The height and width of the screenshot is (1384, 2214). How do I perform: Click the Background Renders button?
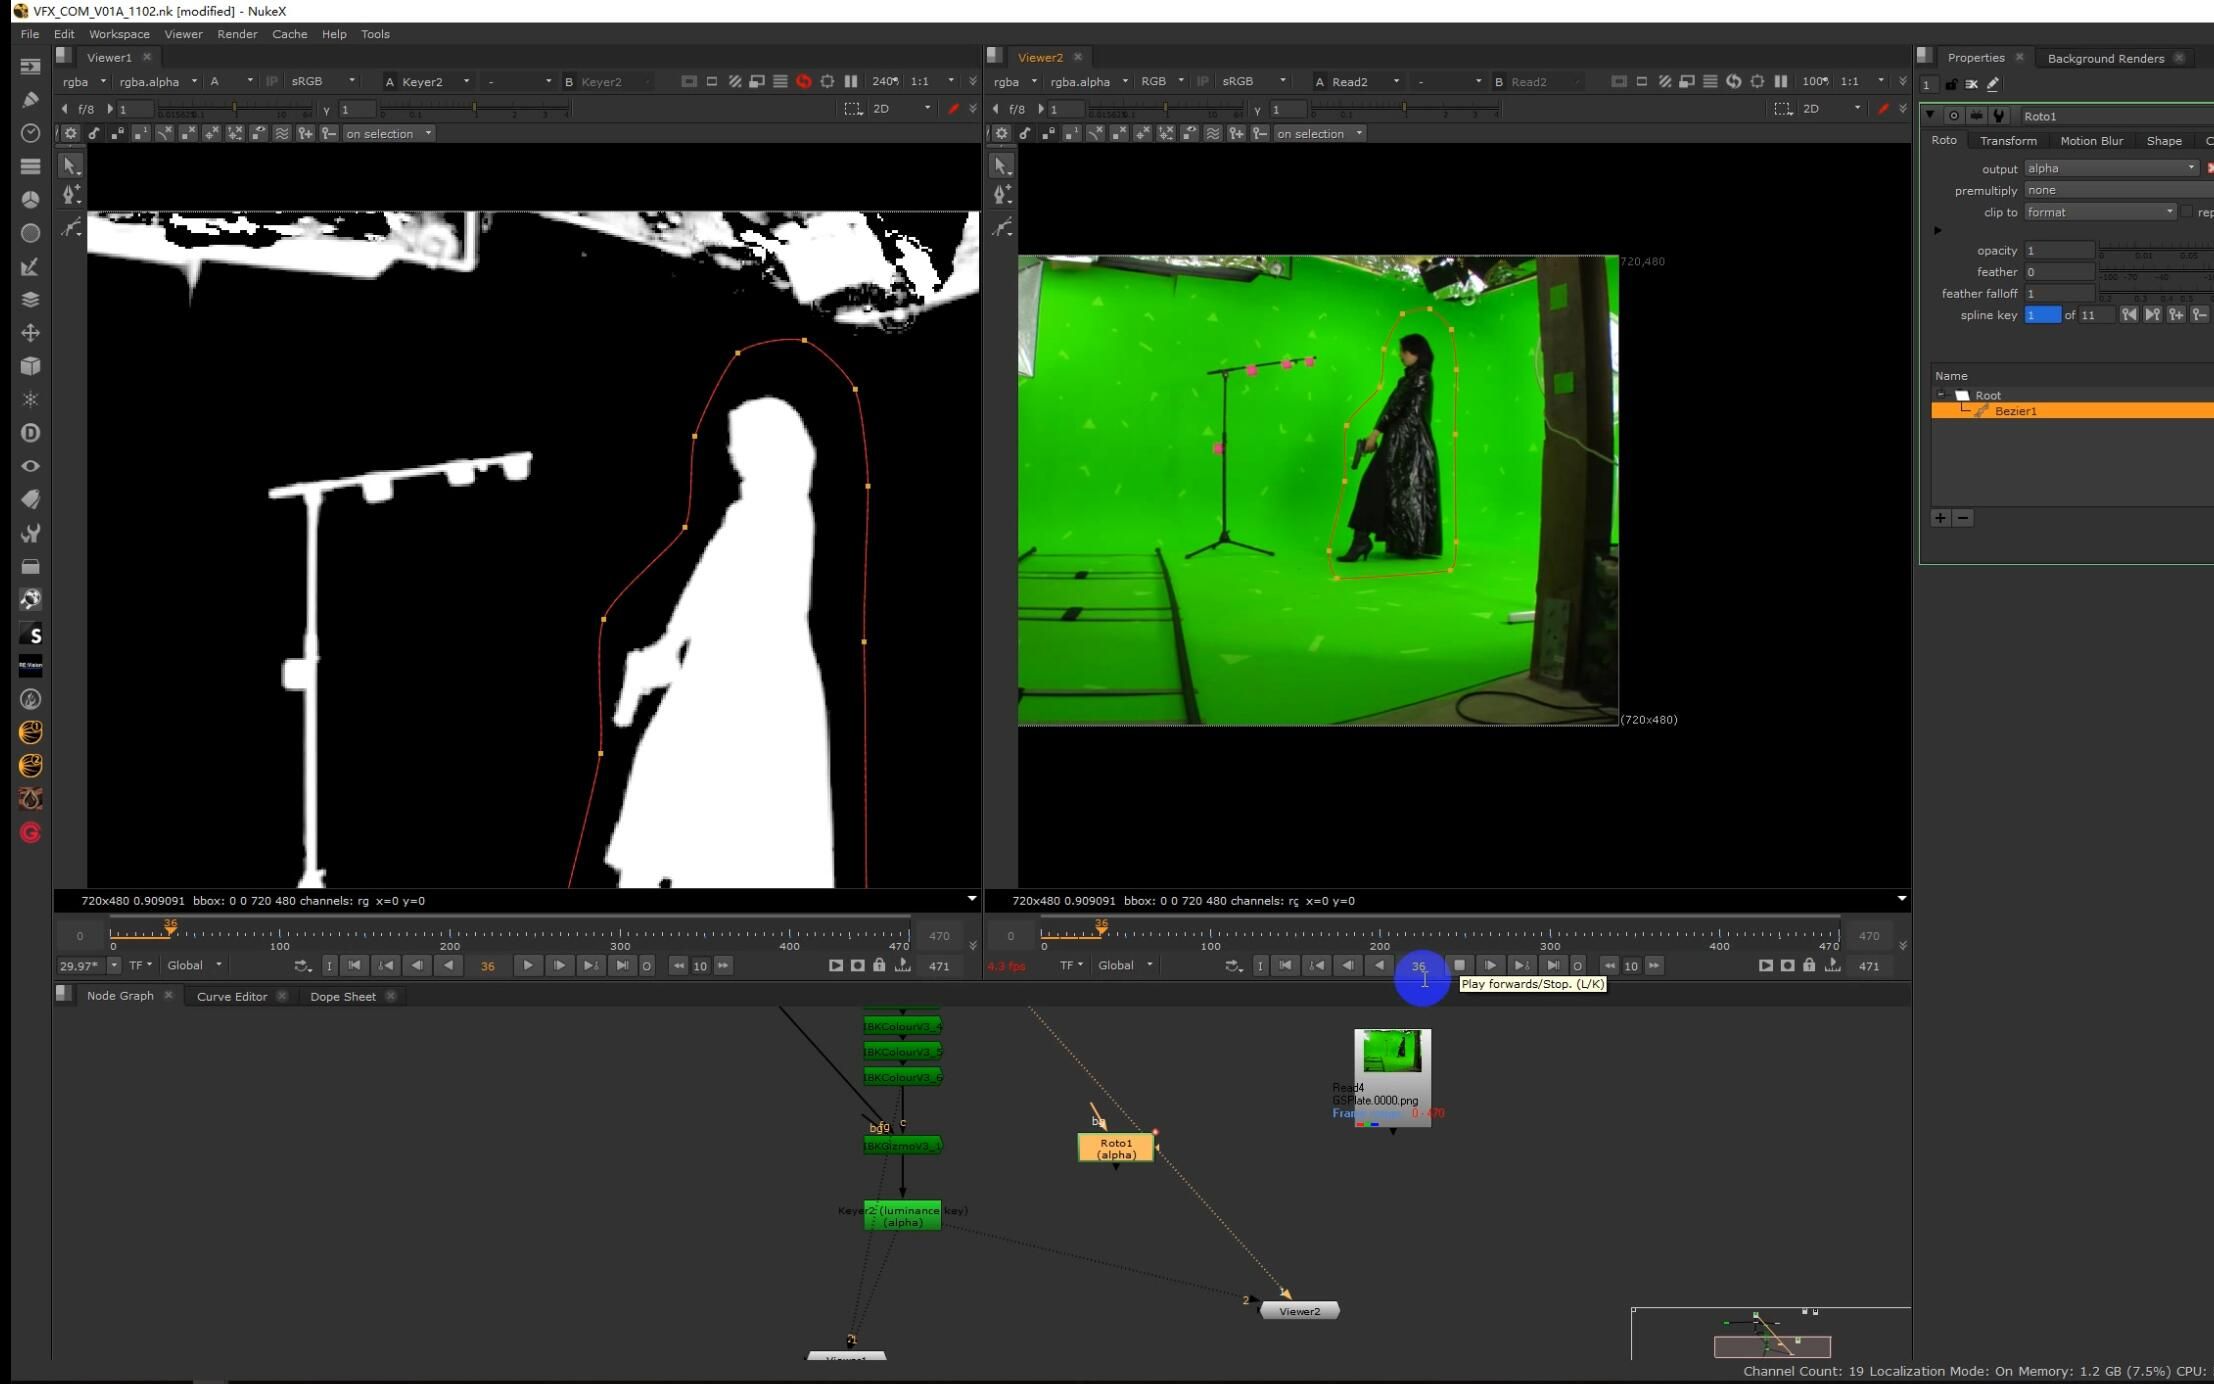tap(2104, 57)
